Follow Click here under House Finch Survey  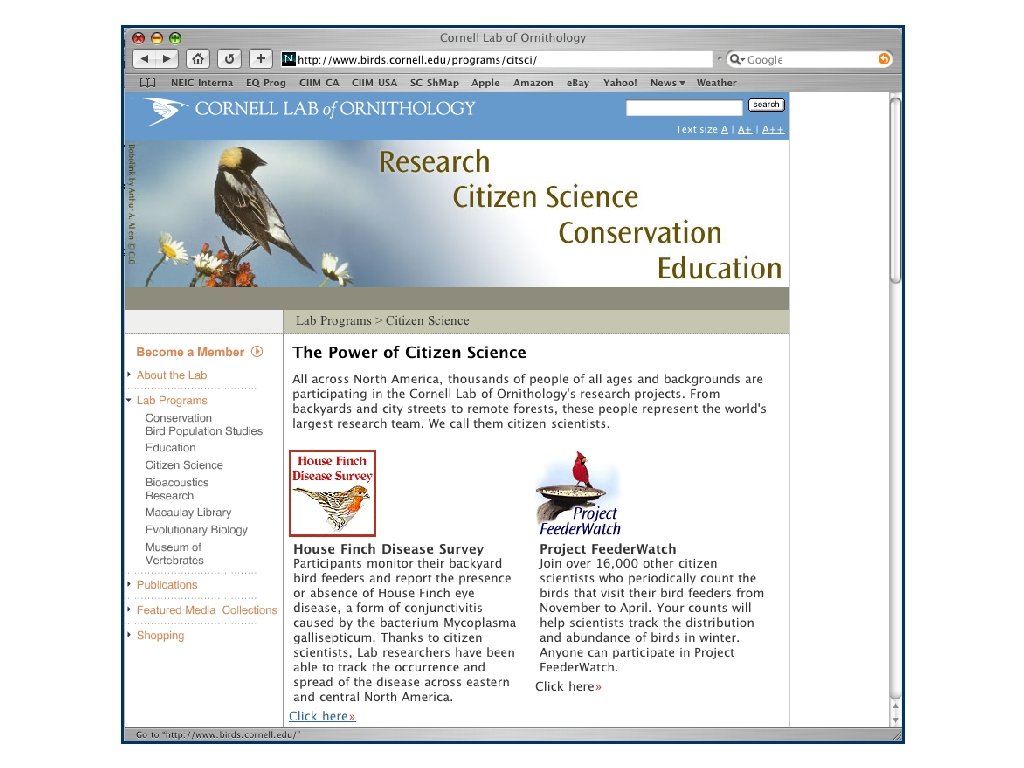[x=322, y=716]
